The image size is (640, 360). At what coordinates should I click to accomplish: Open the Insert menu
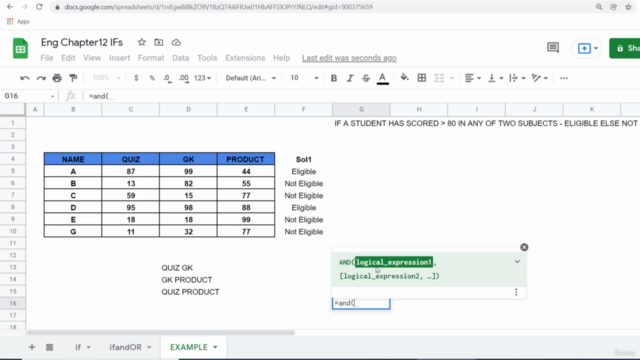click(119, 58)
